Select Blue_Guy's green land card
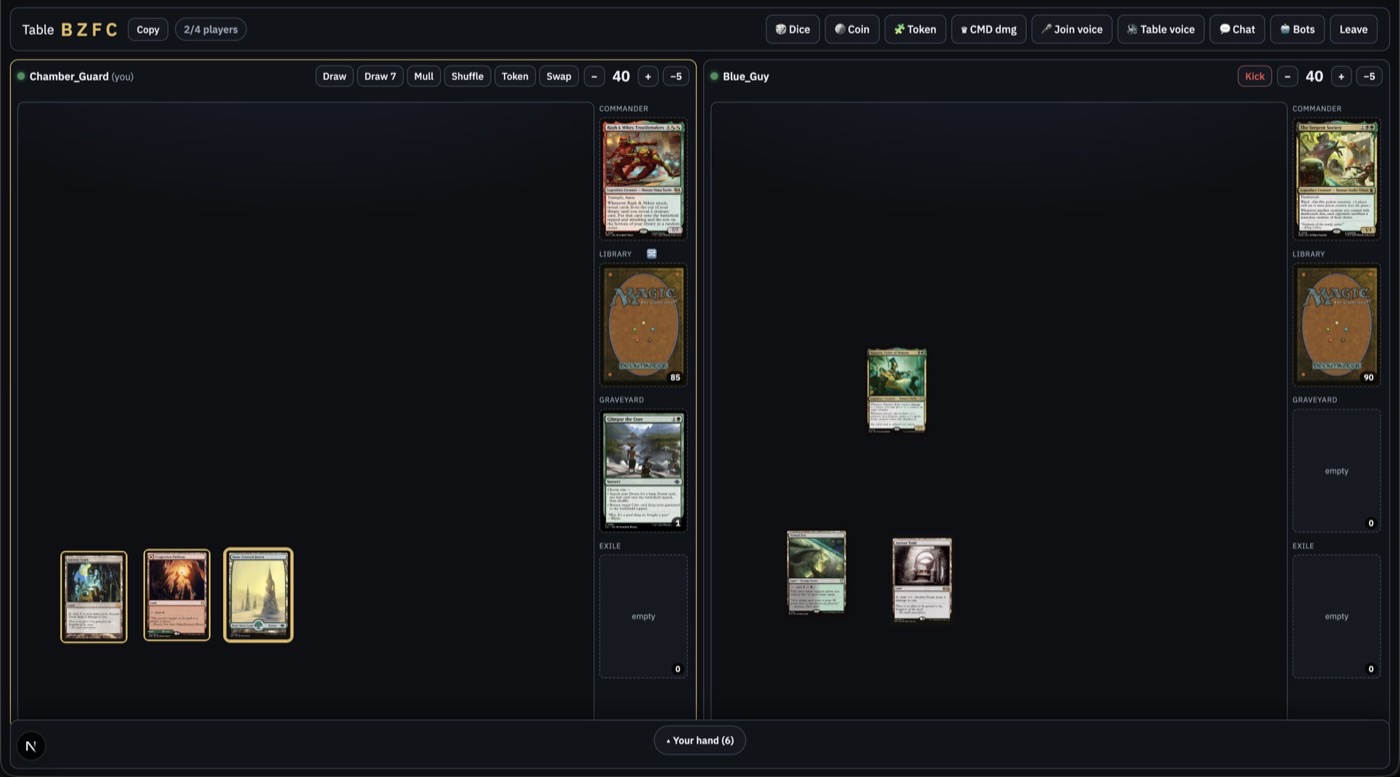Viewport: 1400px width, 777px height. [816, 571]
